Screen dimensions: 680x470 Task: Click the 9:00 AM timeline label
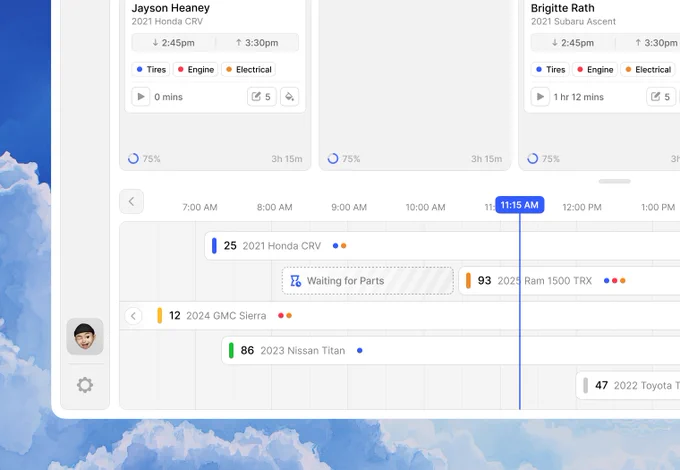click(349, 207)
